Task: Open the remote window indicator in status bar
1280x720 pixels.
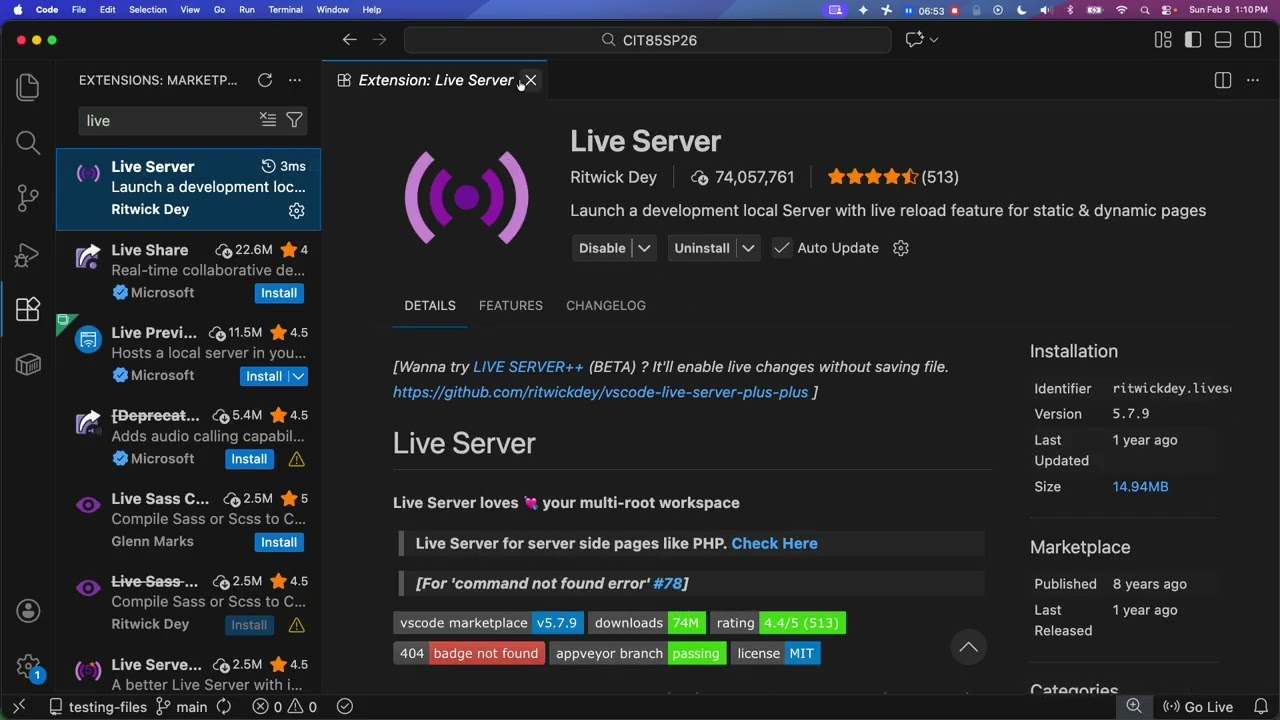Action: tap(19, 707)
